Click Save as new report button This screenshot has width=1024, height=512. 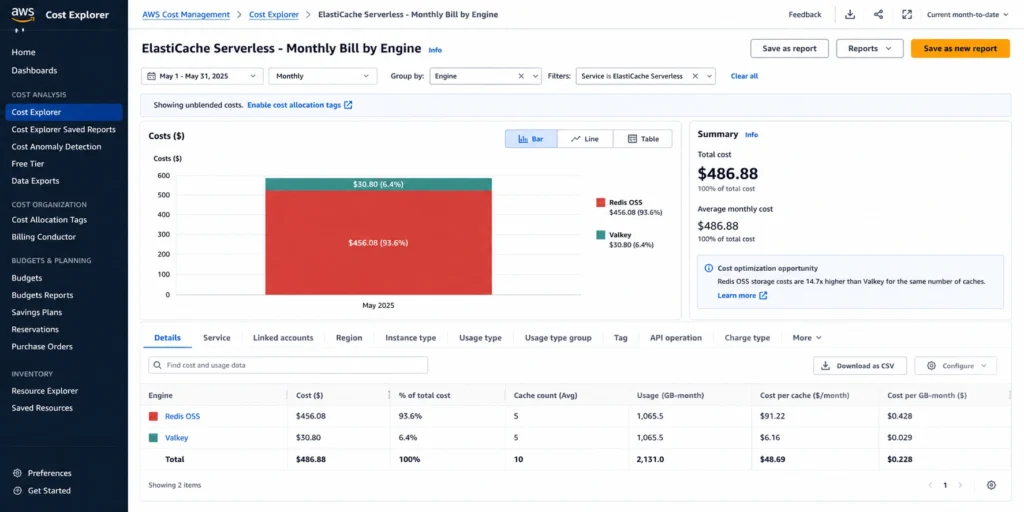(960, 48)
